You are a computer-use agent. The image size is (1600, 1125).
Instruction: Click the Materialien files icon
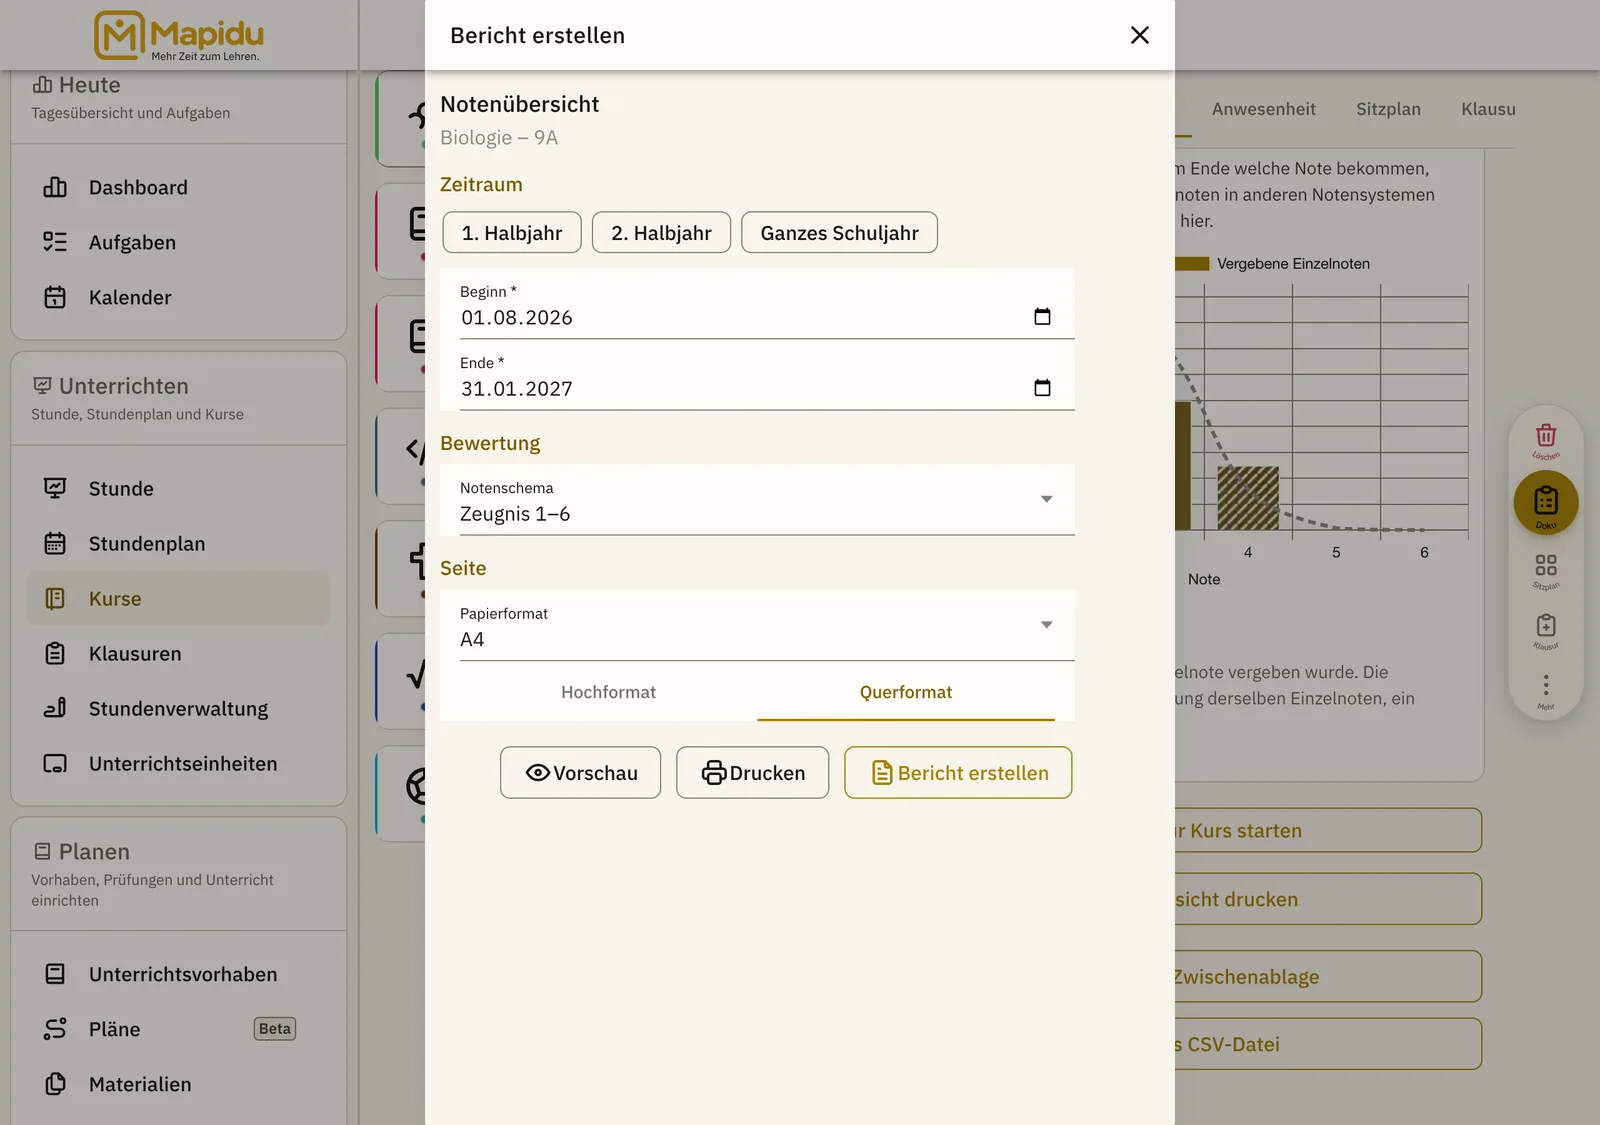coord(55,1085)
